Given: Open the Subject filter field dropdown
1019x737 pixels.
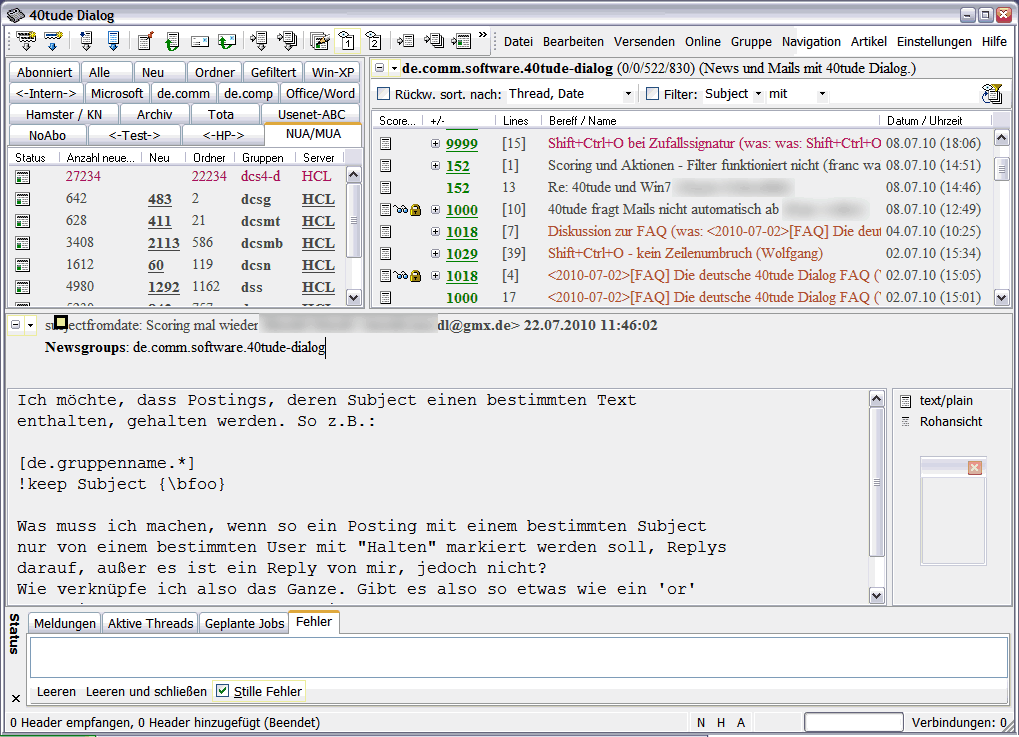Looking at the screenshot, I should click(x=758, y=94).
